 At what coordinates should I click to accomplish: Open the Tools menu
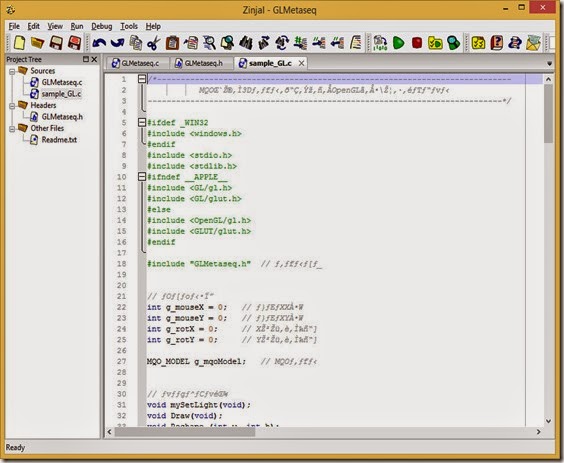(x=129, y=26)
